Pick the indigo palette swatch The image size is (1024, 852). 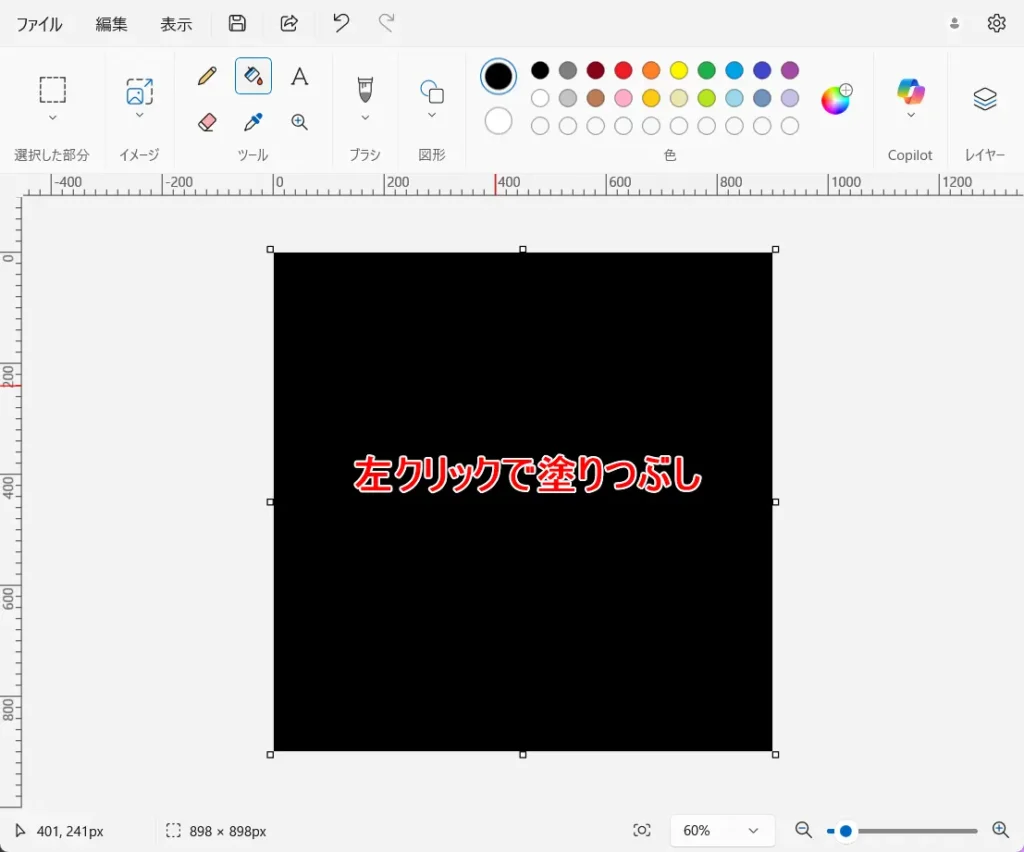[762, 70]
